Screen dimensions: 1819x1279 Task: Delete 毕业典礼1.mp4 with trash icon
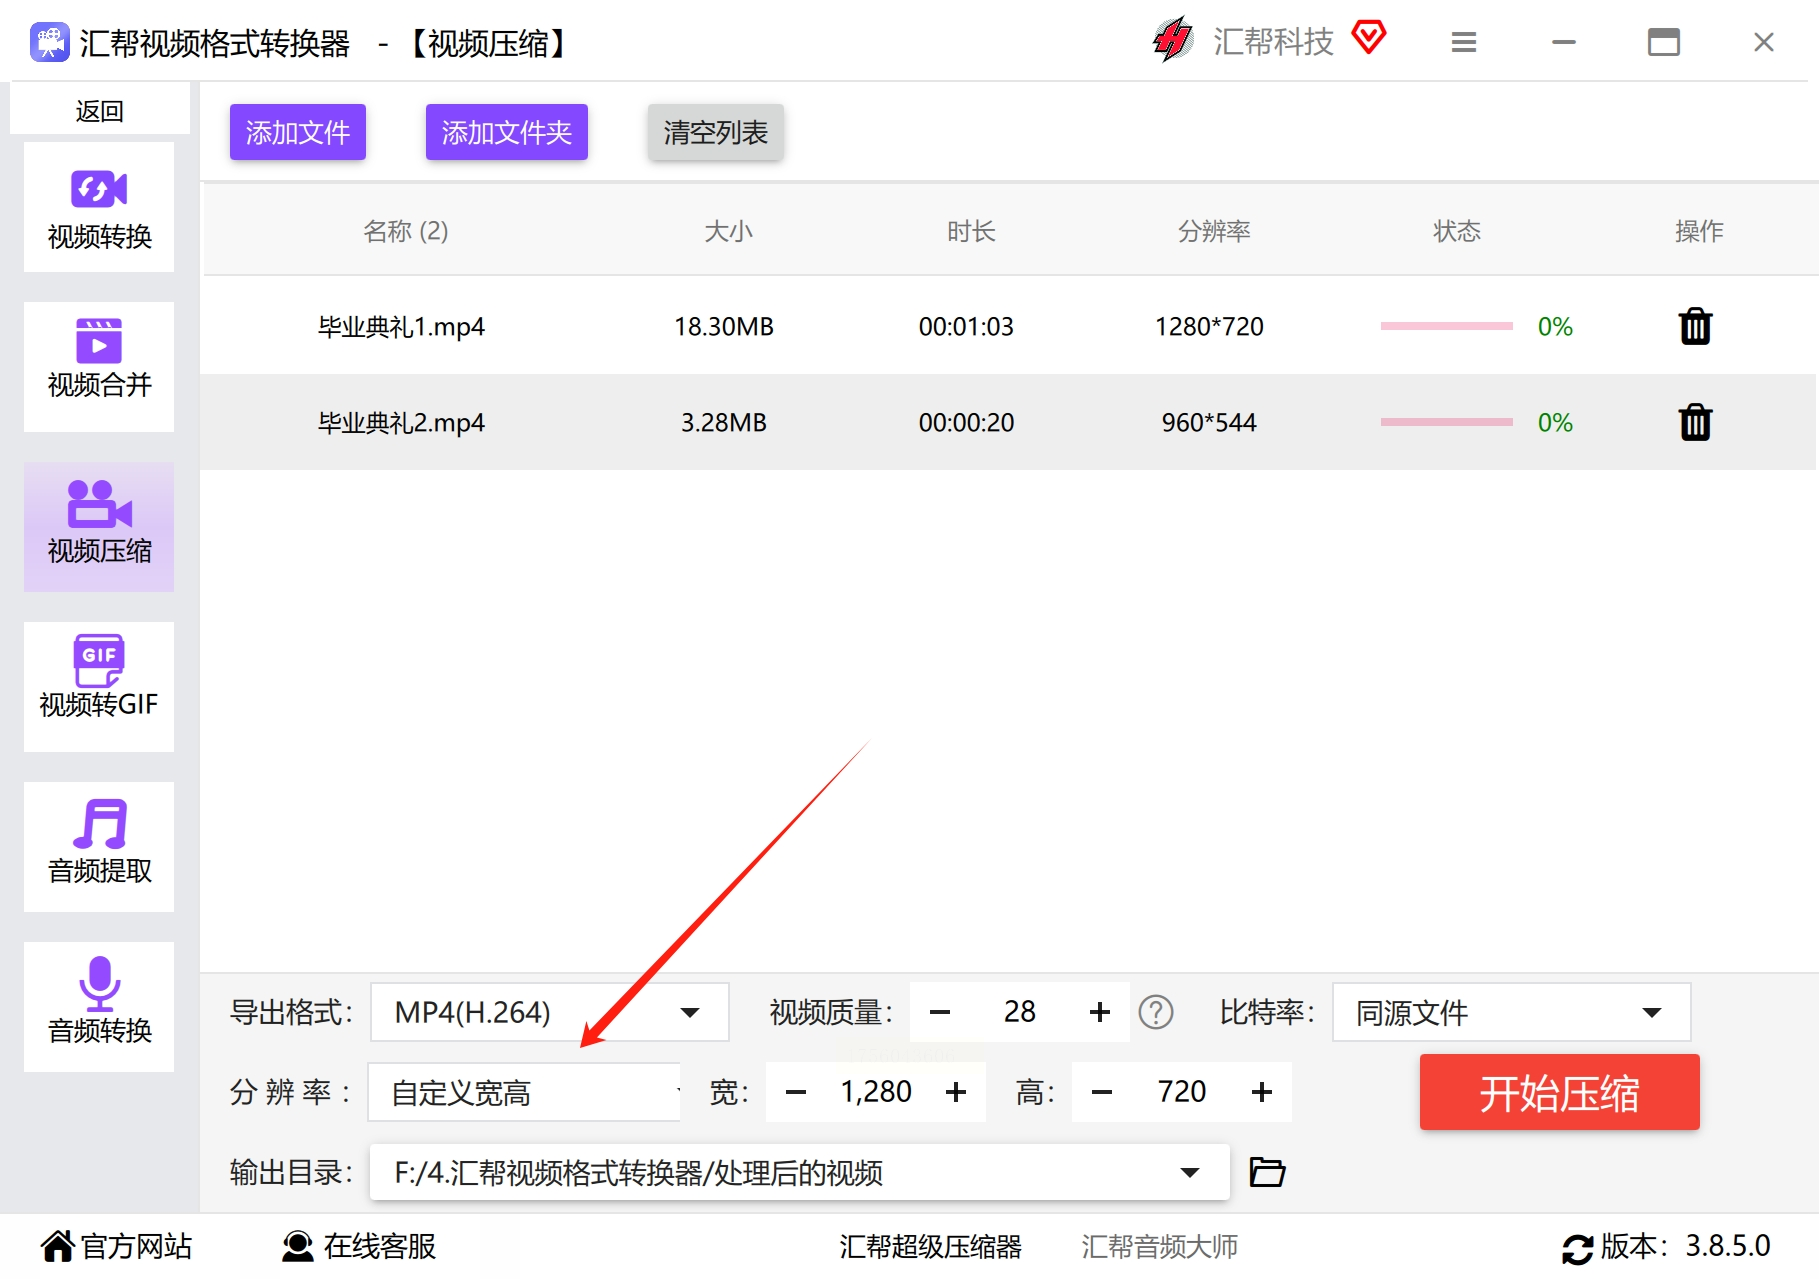[1695, 327]
